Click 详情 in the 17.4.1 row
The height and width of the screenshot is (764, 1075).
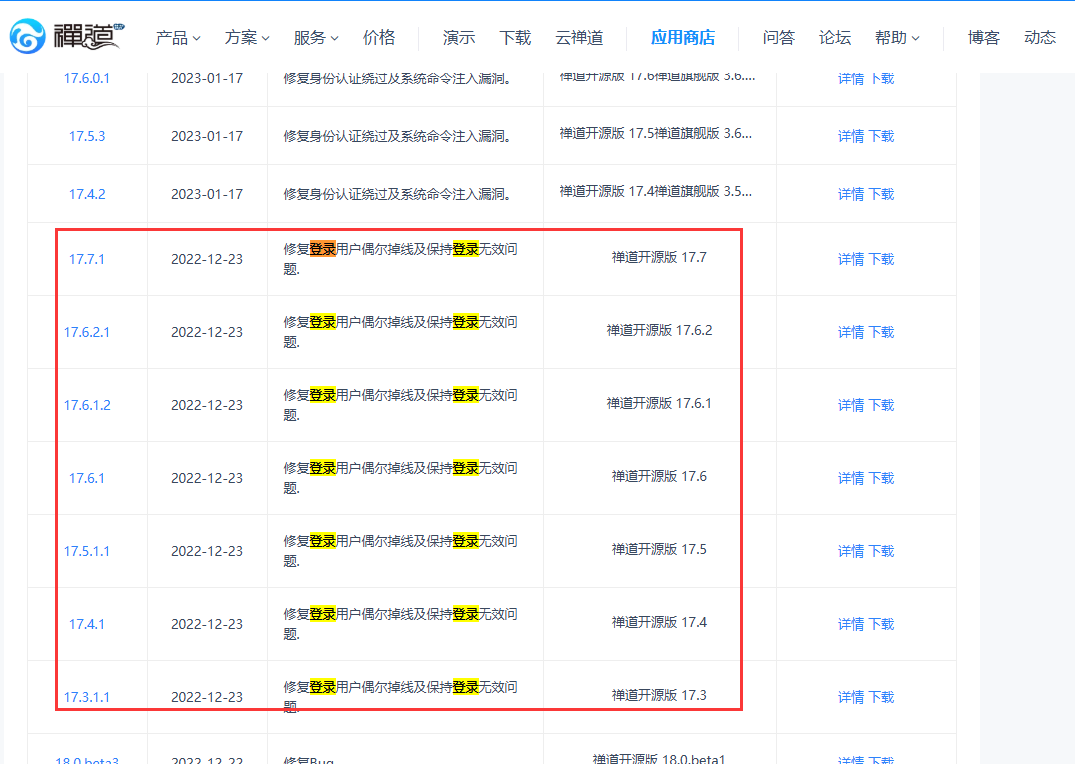click(x=851, y=624)
